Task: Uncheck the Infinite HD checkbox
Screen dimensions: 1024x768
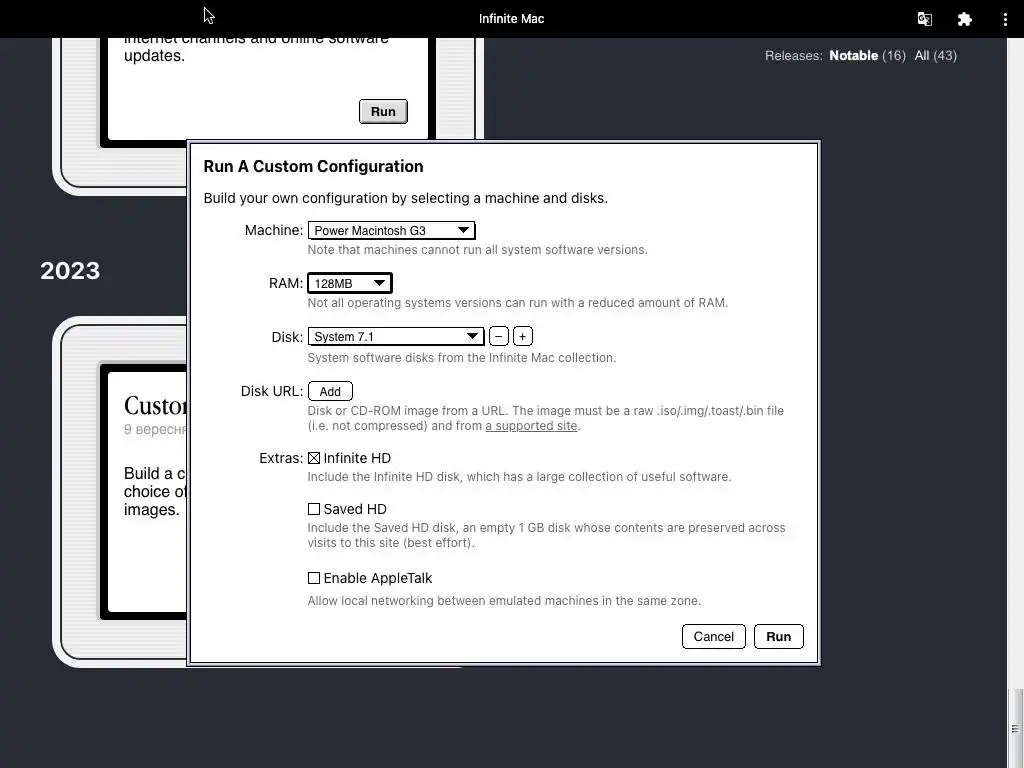Action: (314, 458)
